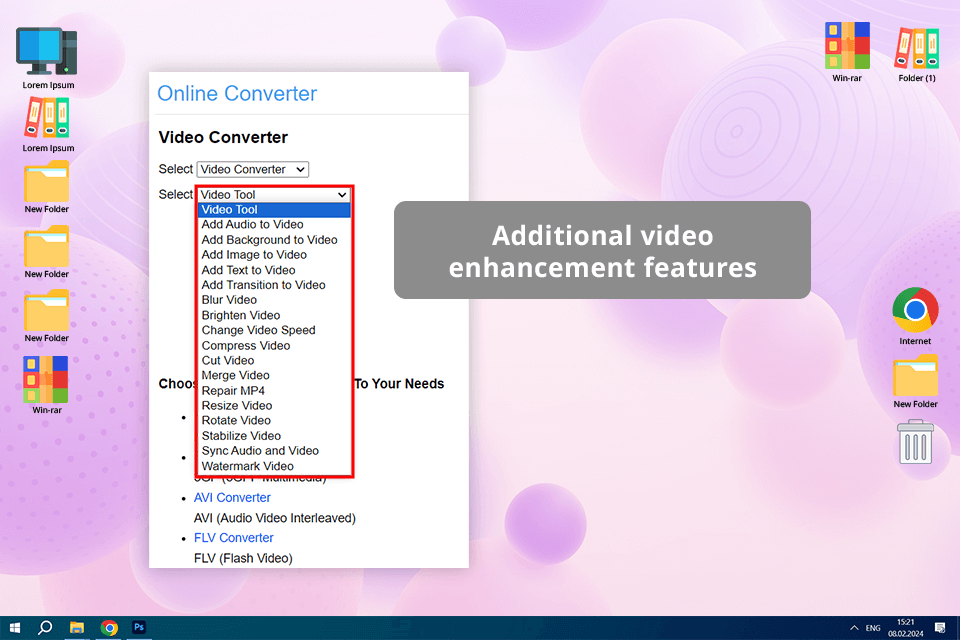Select Blur Video option
960x640 pixels.
[x=274, y=300]
